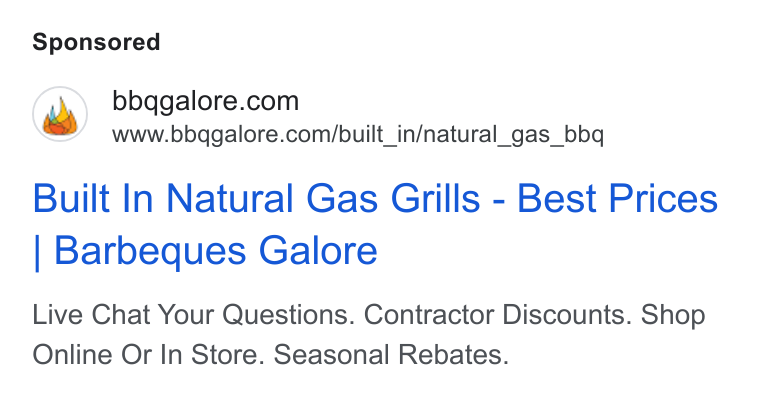760x398 pixels.
Task: Click the bbqgalore.com site name
Action: [x=206, y=101]
